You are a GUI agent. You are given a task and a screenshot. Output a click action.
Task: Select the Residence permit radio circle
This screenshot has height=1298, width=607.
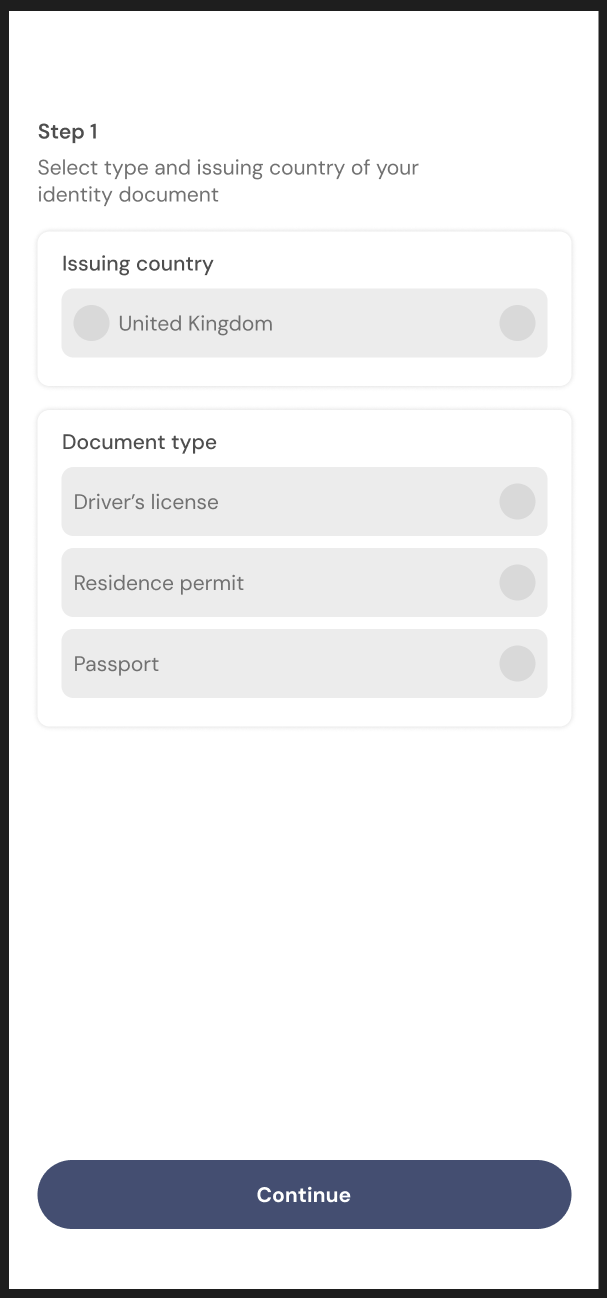tap(517, 583)
